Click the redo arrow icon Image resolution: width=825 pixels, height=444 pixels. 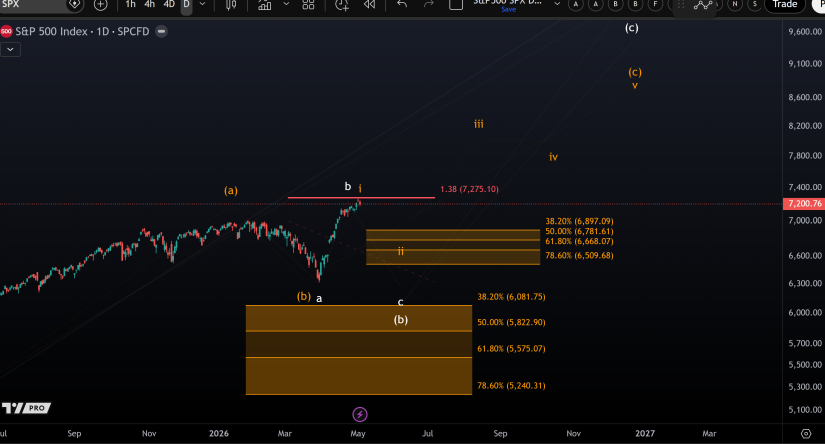[429, 4]
